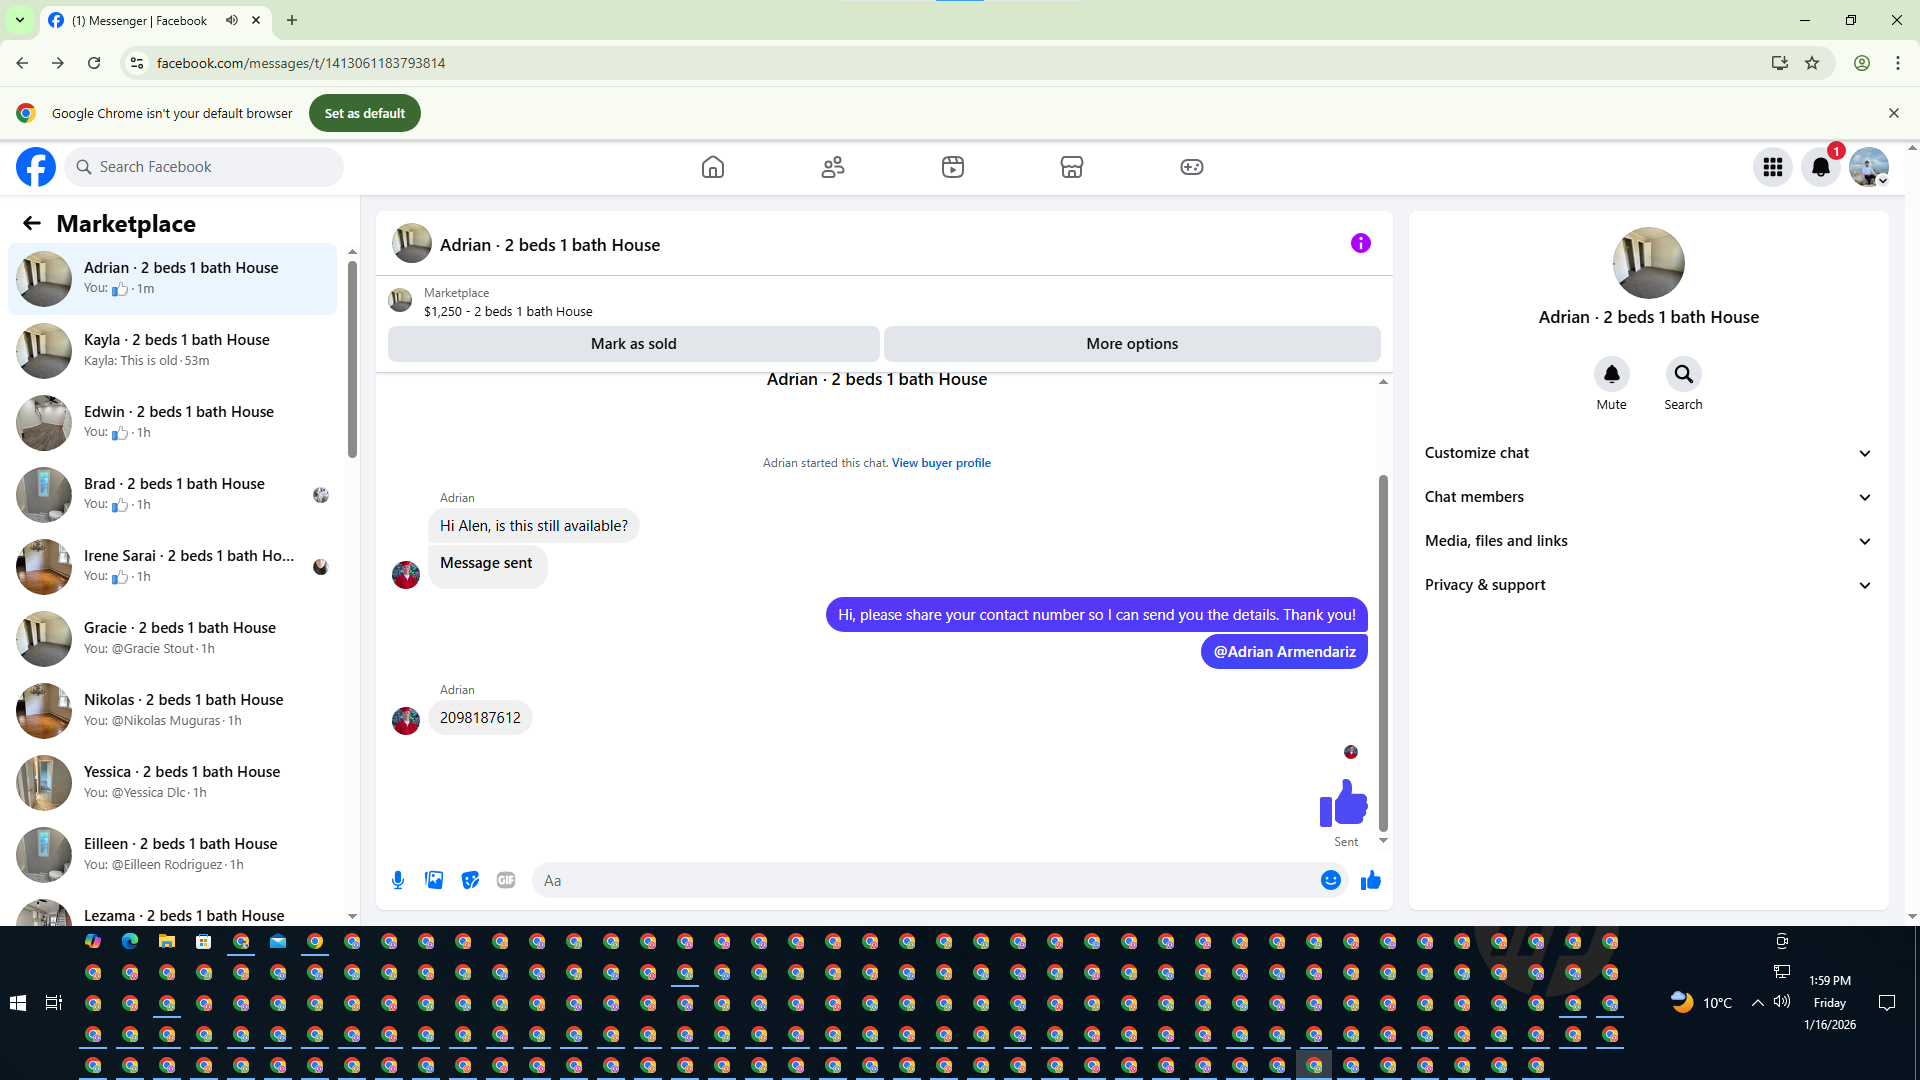The image size is (1920, 1080).
Task: Open the Notifications bell icon
Action: 1820,167
